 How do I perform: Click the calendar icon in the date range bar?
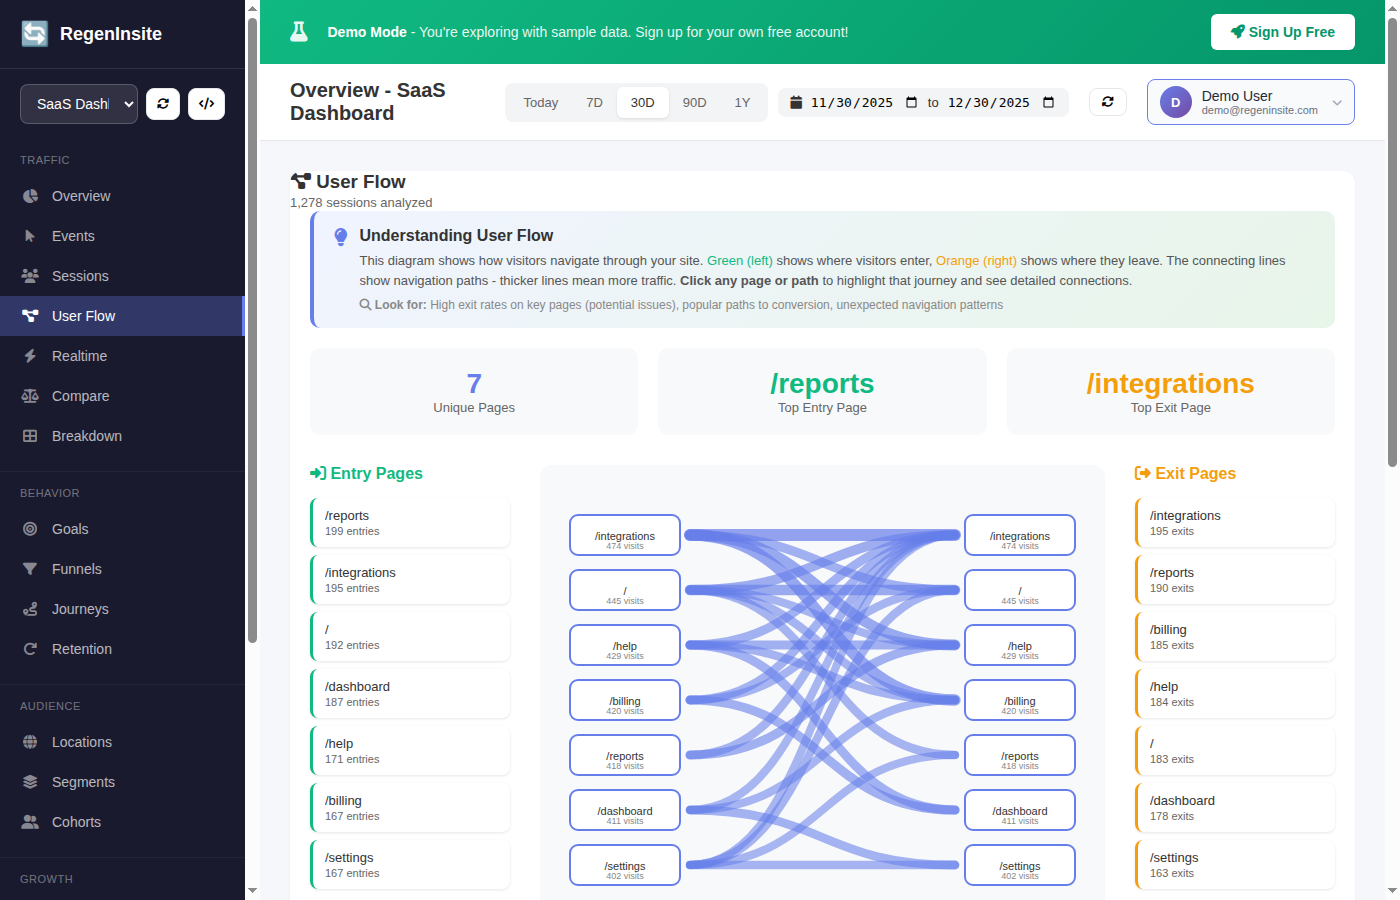point(795,102)
